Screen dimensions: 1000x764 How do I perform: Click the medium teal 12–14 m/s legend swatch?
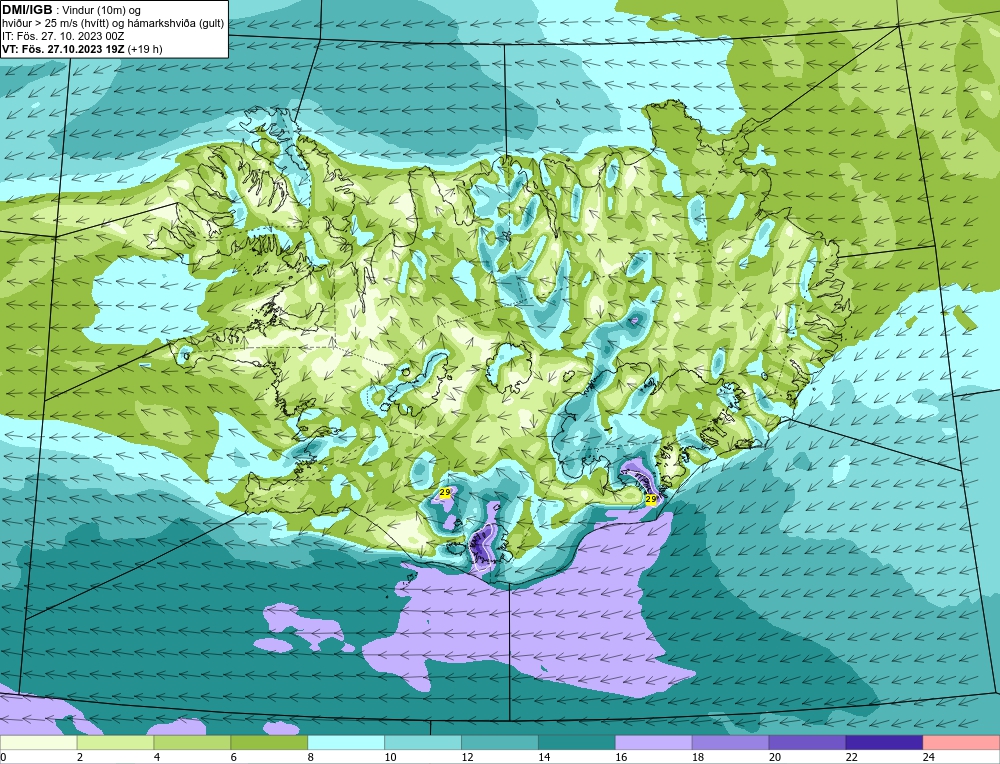tap(500, 743)
